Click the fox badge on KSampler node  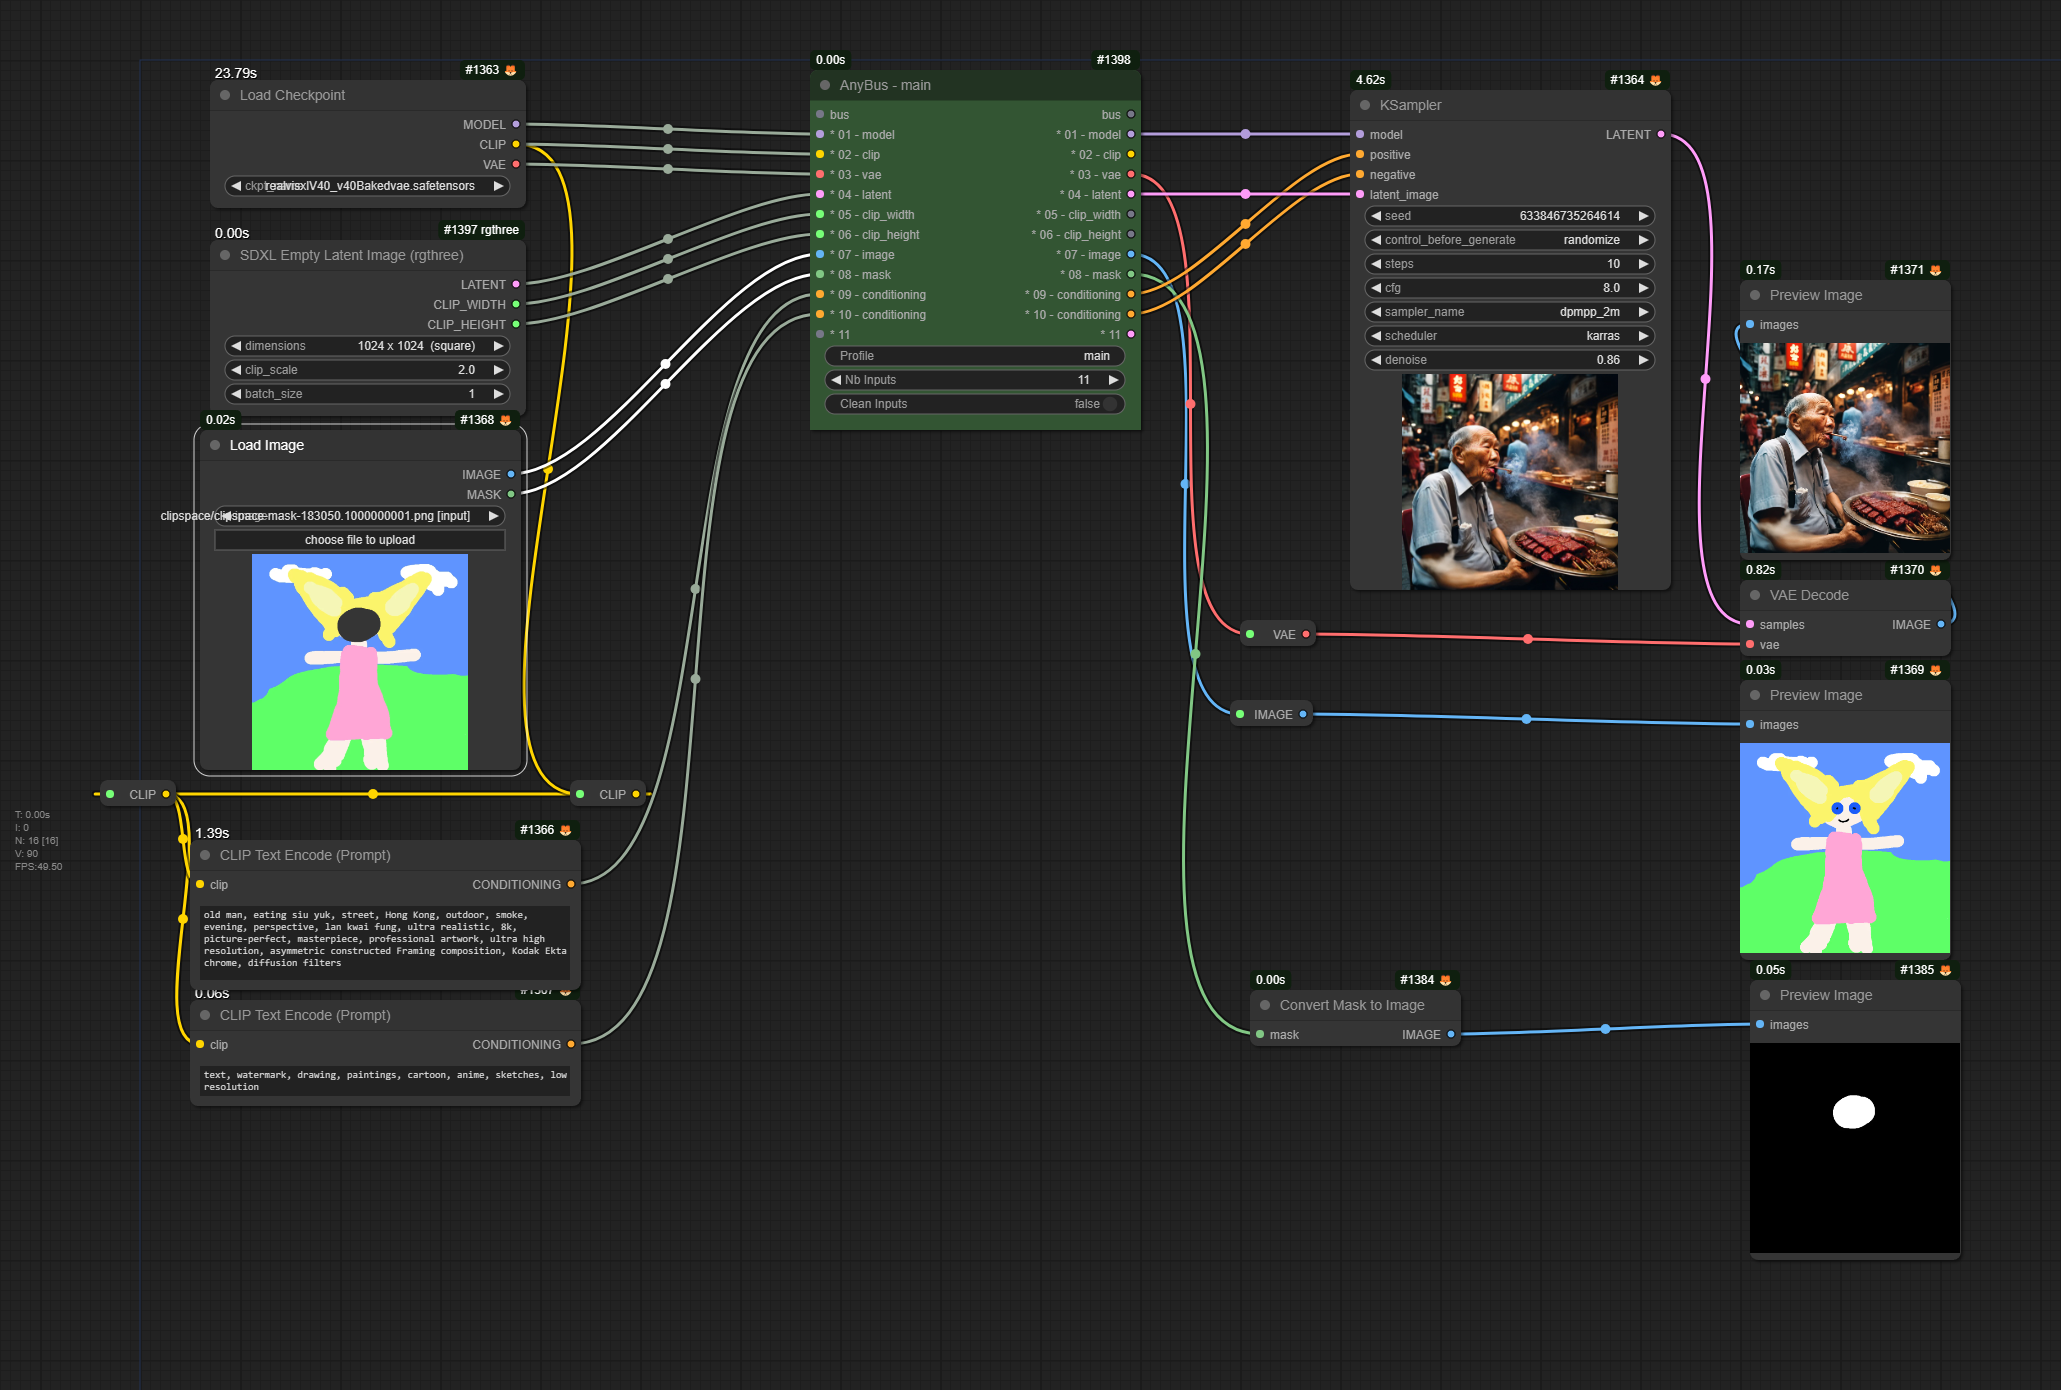click(x=1656, y=80)
